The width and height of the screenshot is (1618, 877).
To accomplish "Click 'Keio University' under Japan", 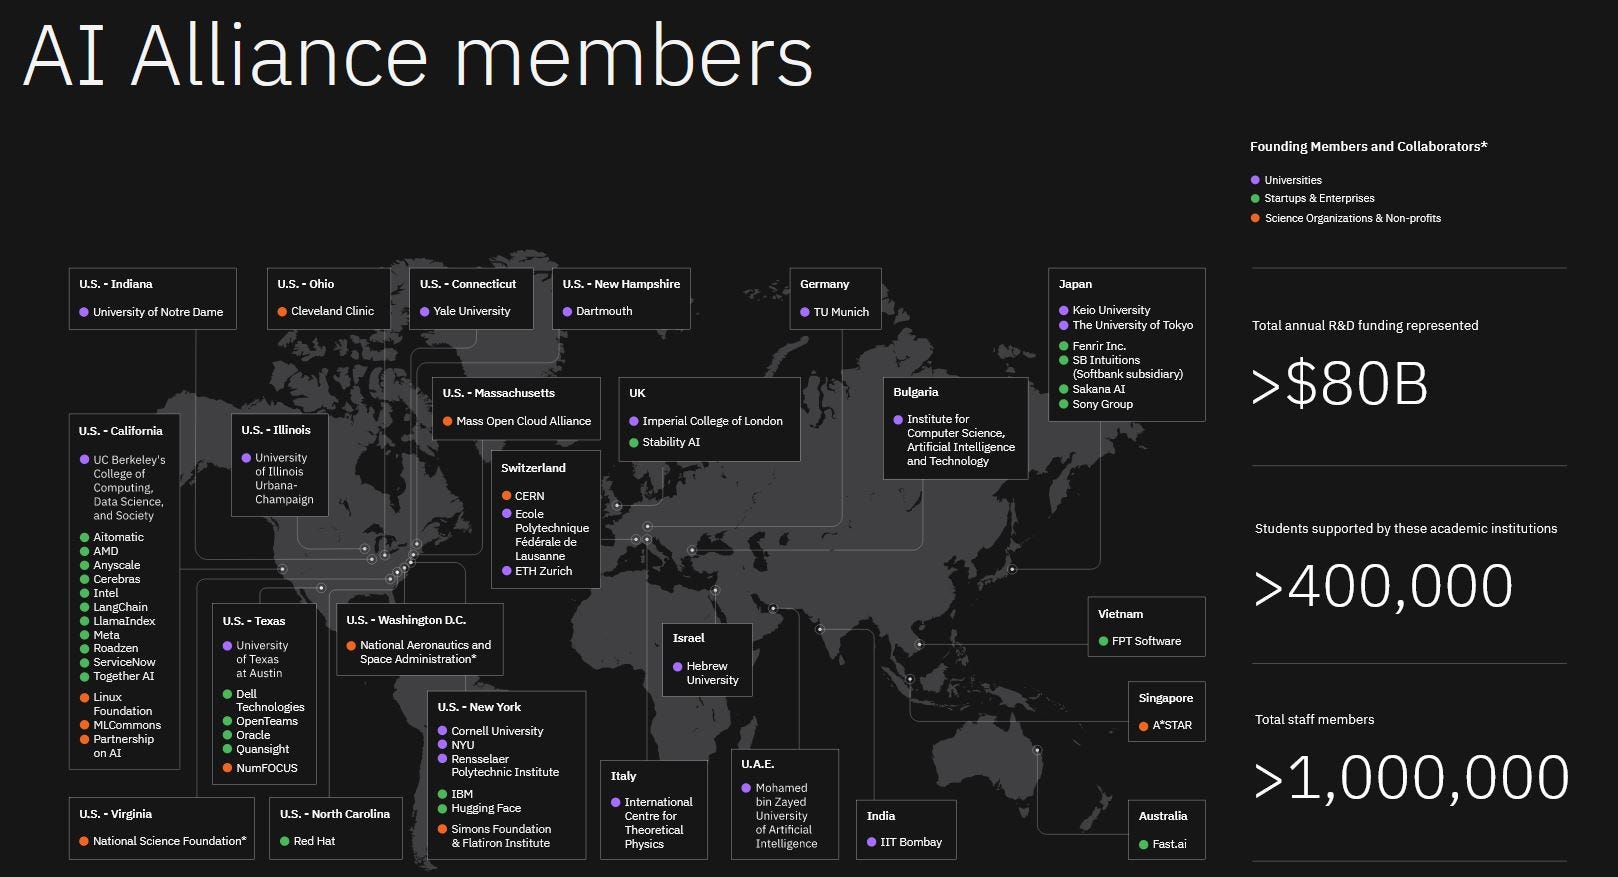I will (1111, 310).
